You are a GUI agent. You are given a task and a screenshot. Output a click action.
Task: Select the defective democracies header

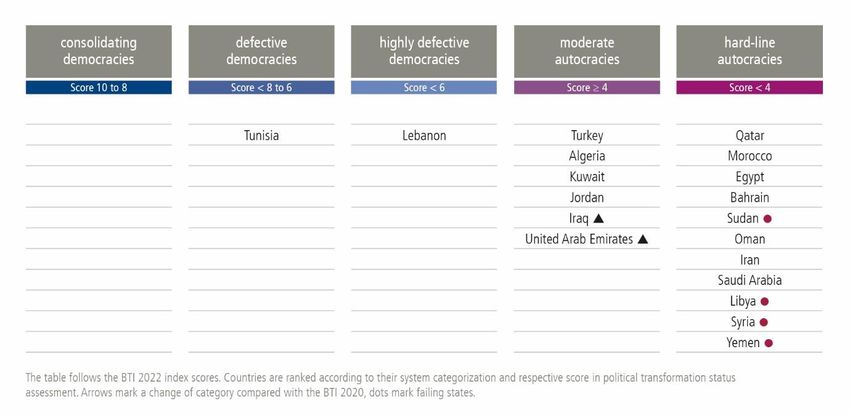(x=261, y=51)
